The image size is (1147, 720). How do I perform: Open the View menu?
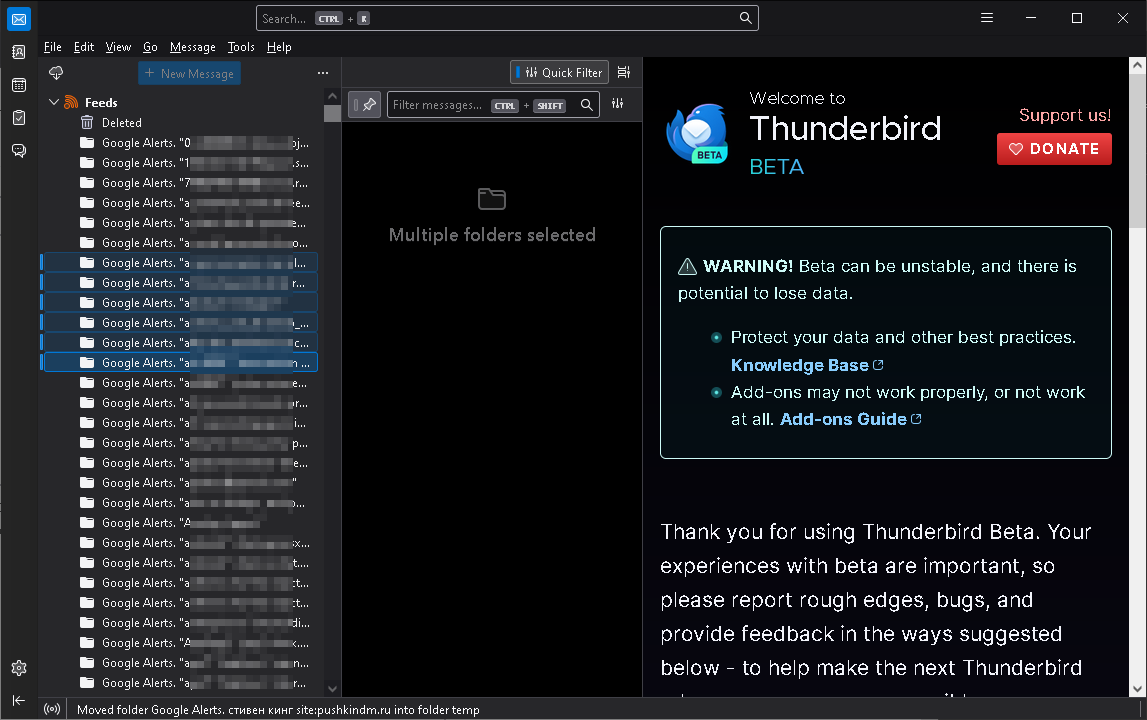tap(119, 47)
